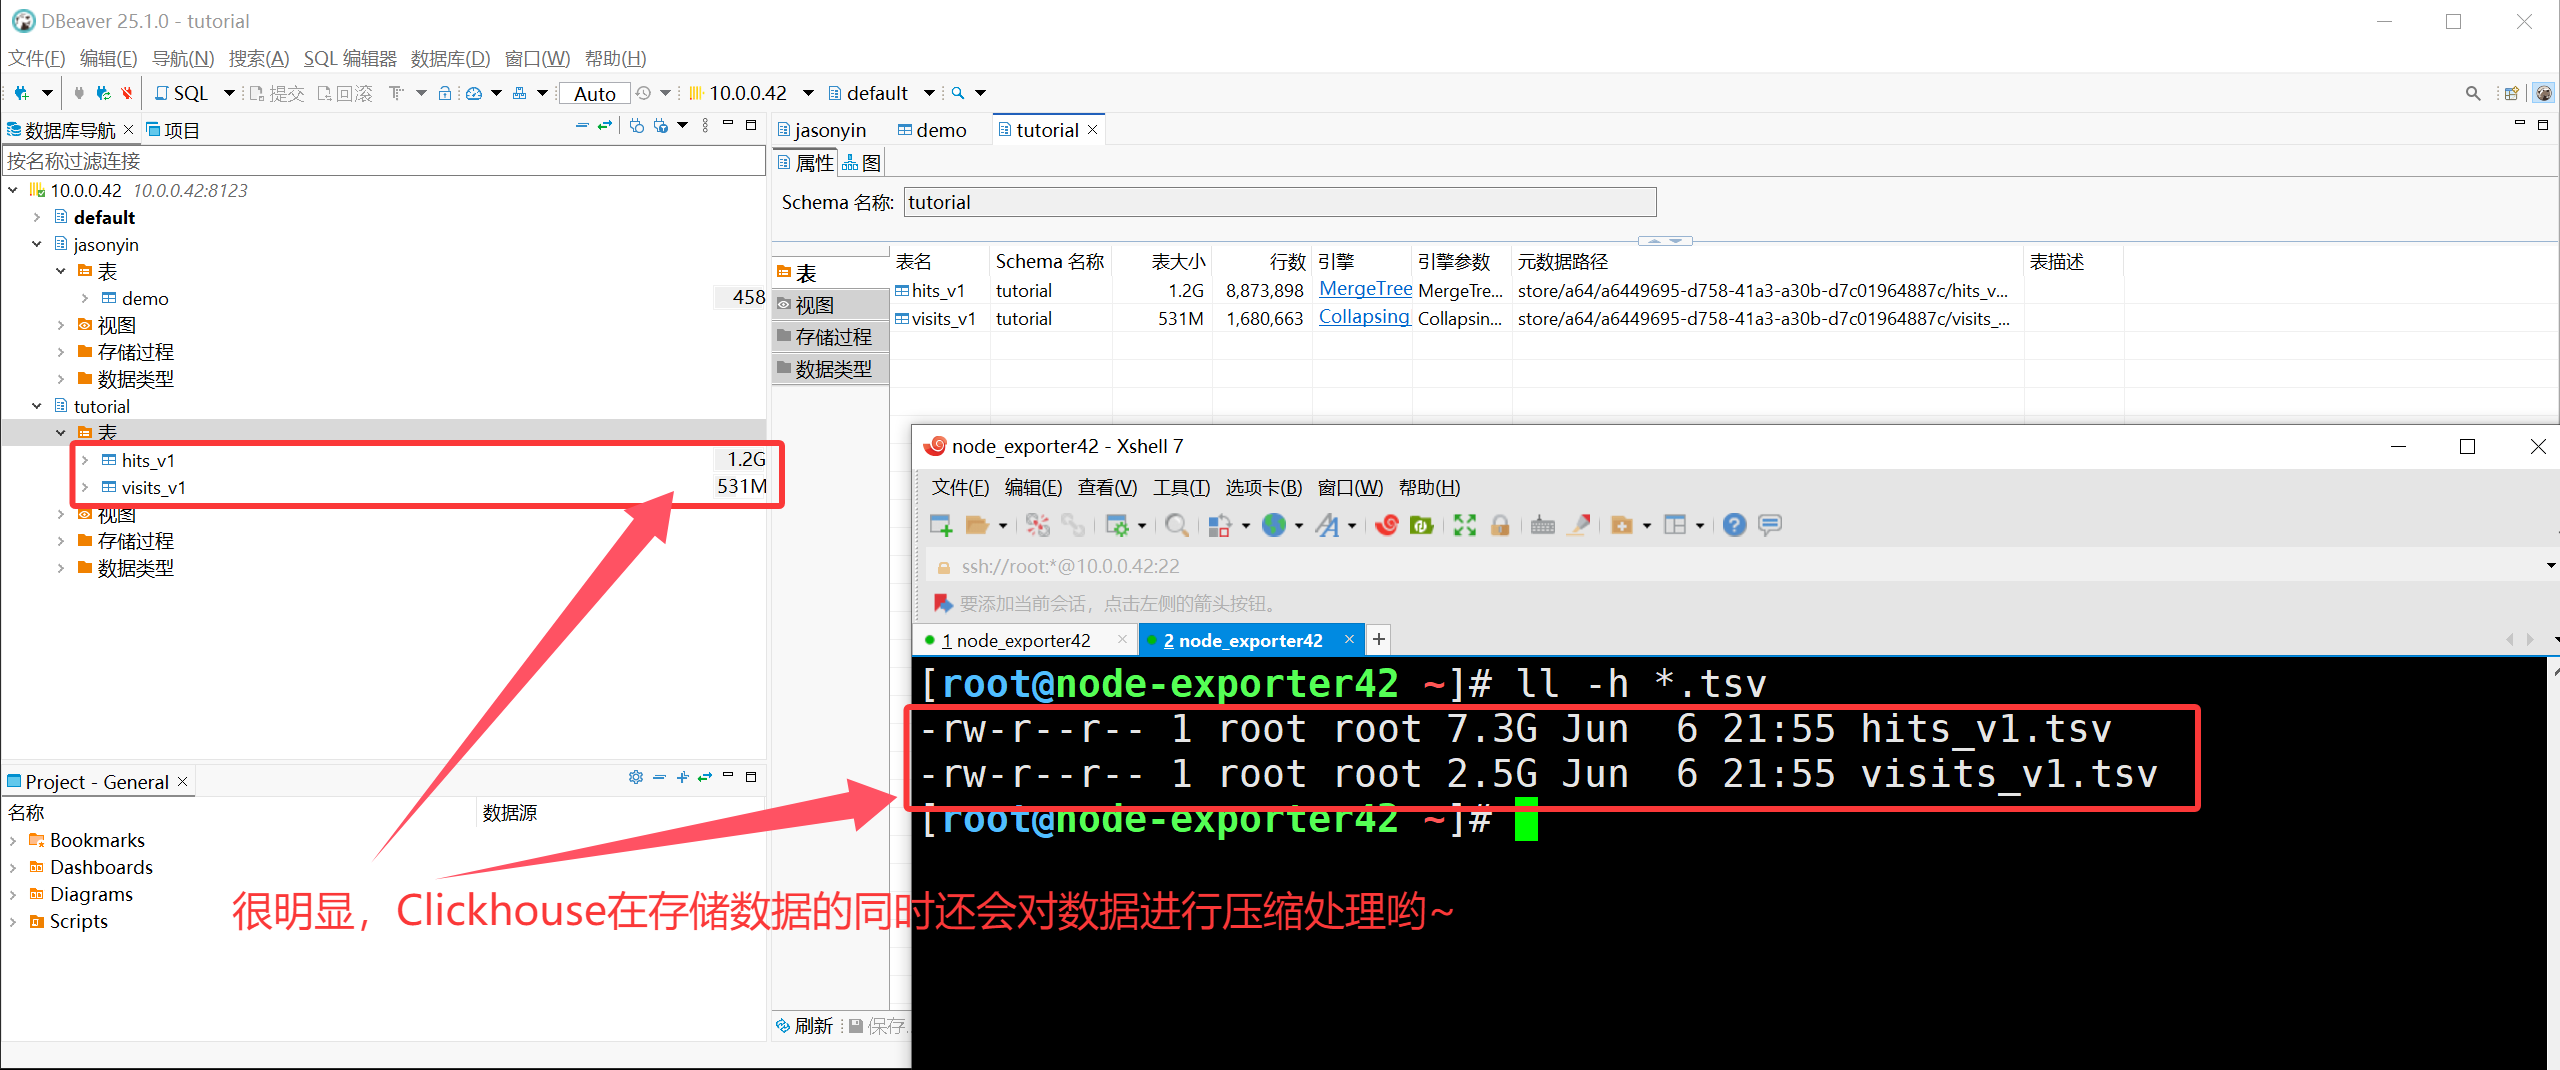The image size is (2560, 1070).
Task: Click the bookmark arrow icon to add current session
Action: [942, 603]
